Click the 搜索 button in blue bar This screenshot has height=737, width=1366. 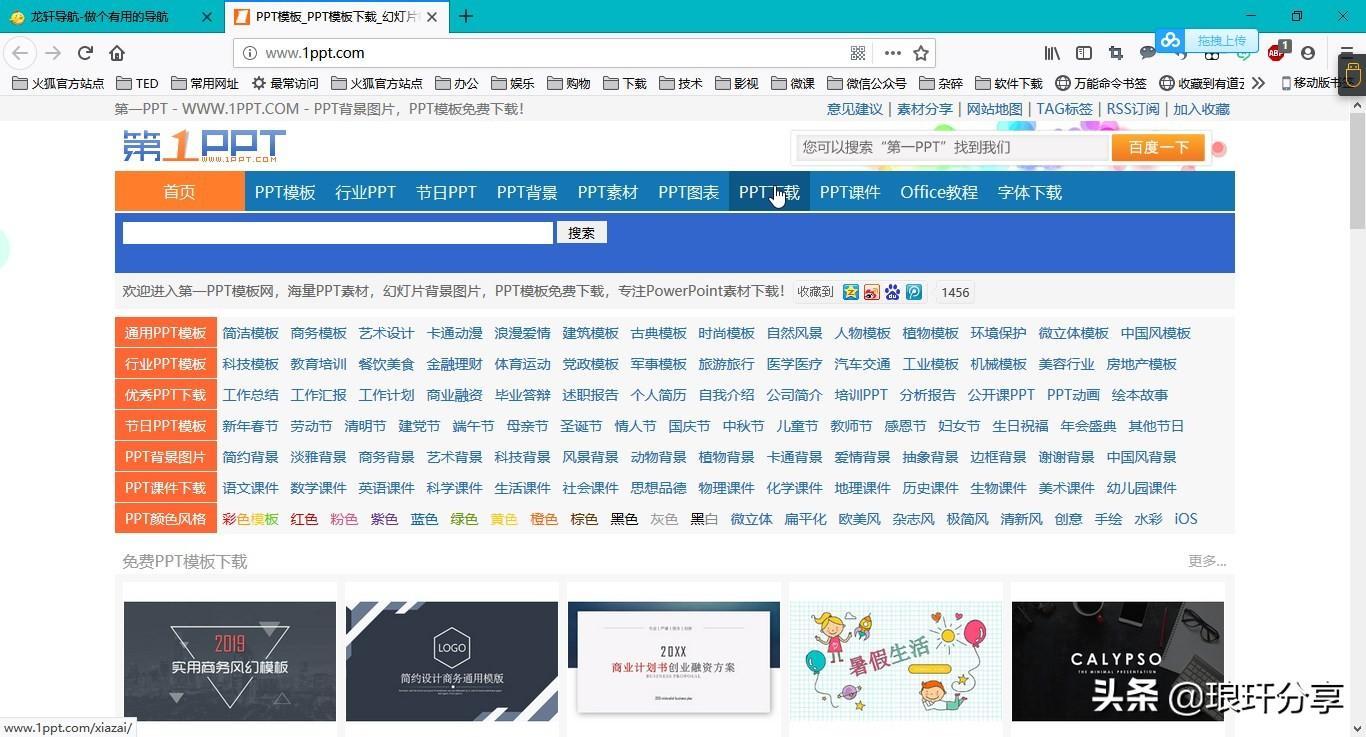pos(581,233)
